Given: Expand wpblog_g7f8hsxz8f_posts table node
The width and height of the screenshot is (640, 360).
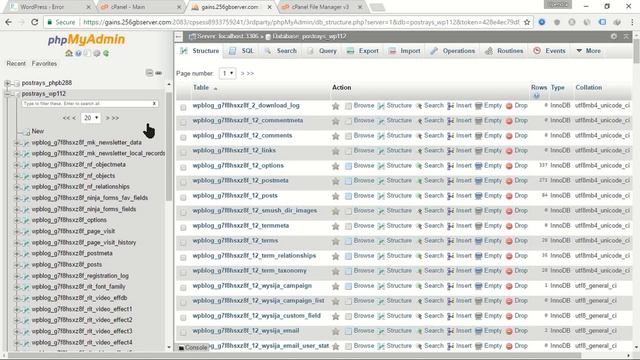Looking at the screenshot, I should tap(17, 265).
